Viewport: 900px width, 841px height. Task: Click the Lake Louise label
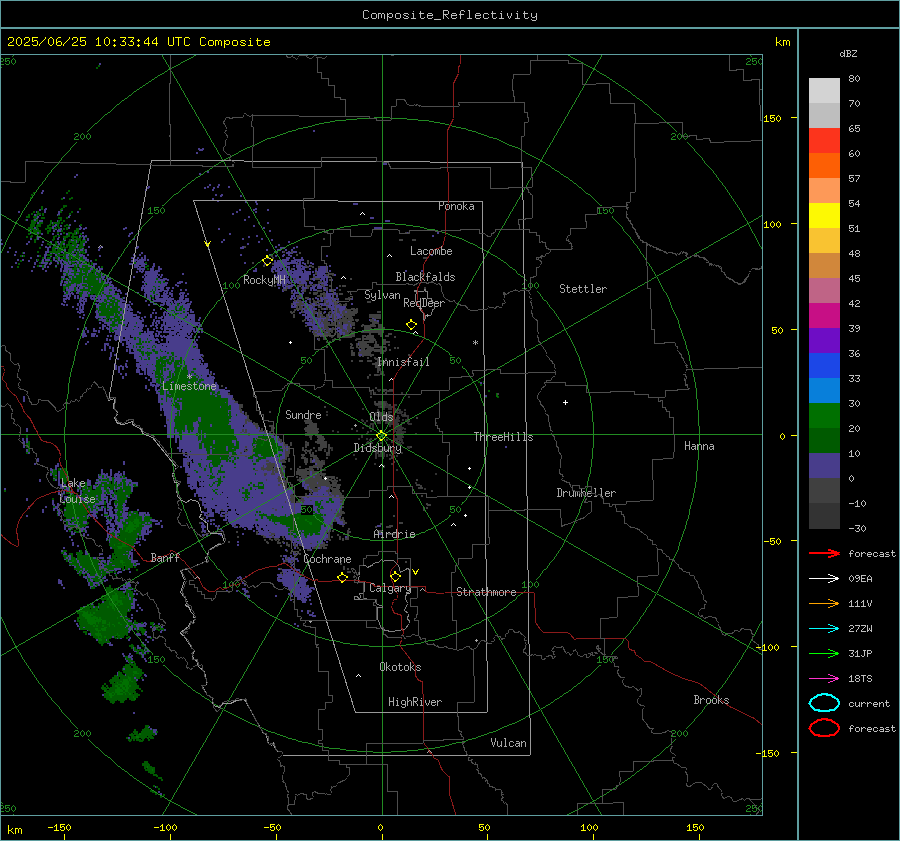[x=77, y=491]
